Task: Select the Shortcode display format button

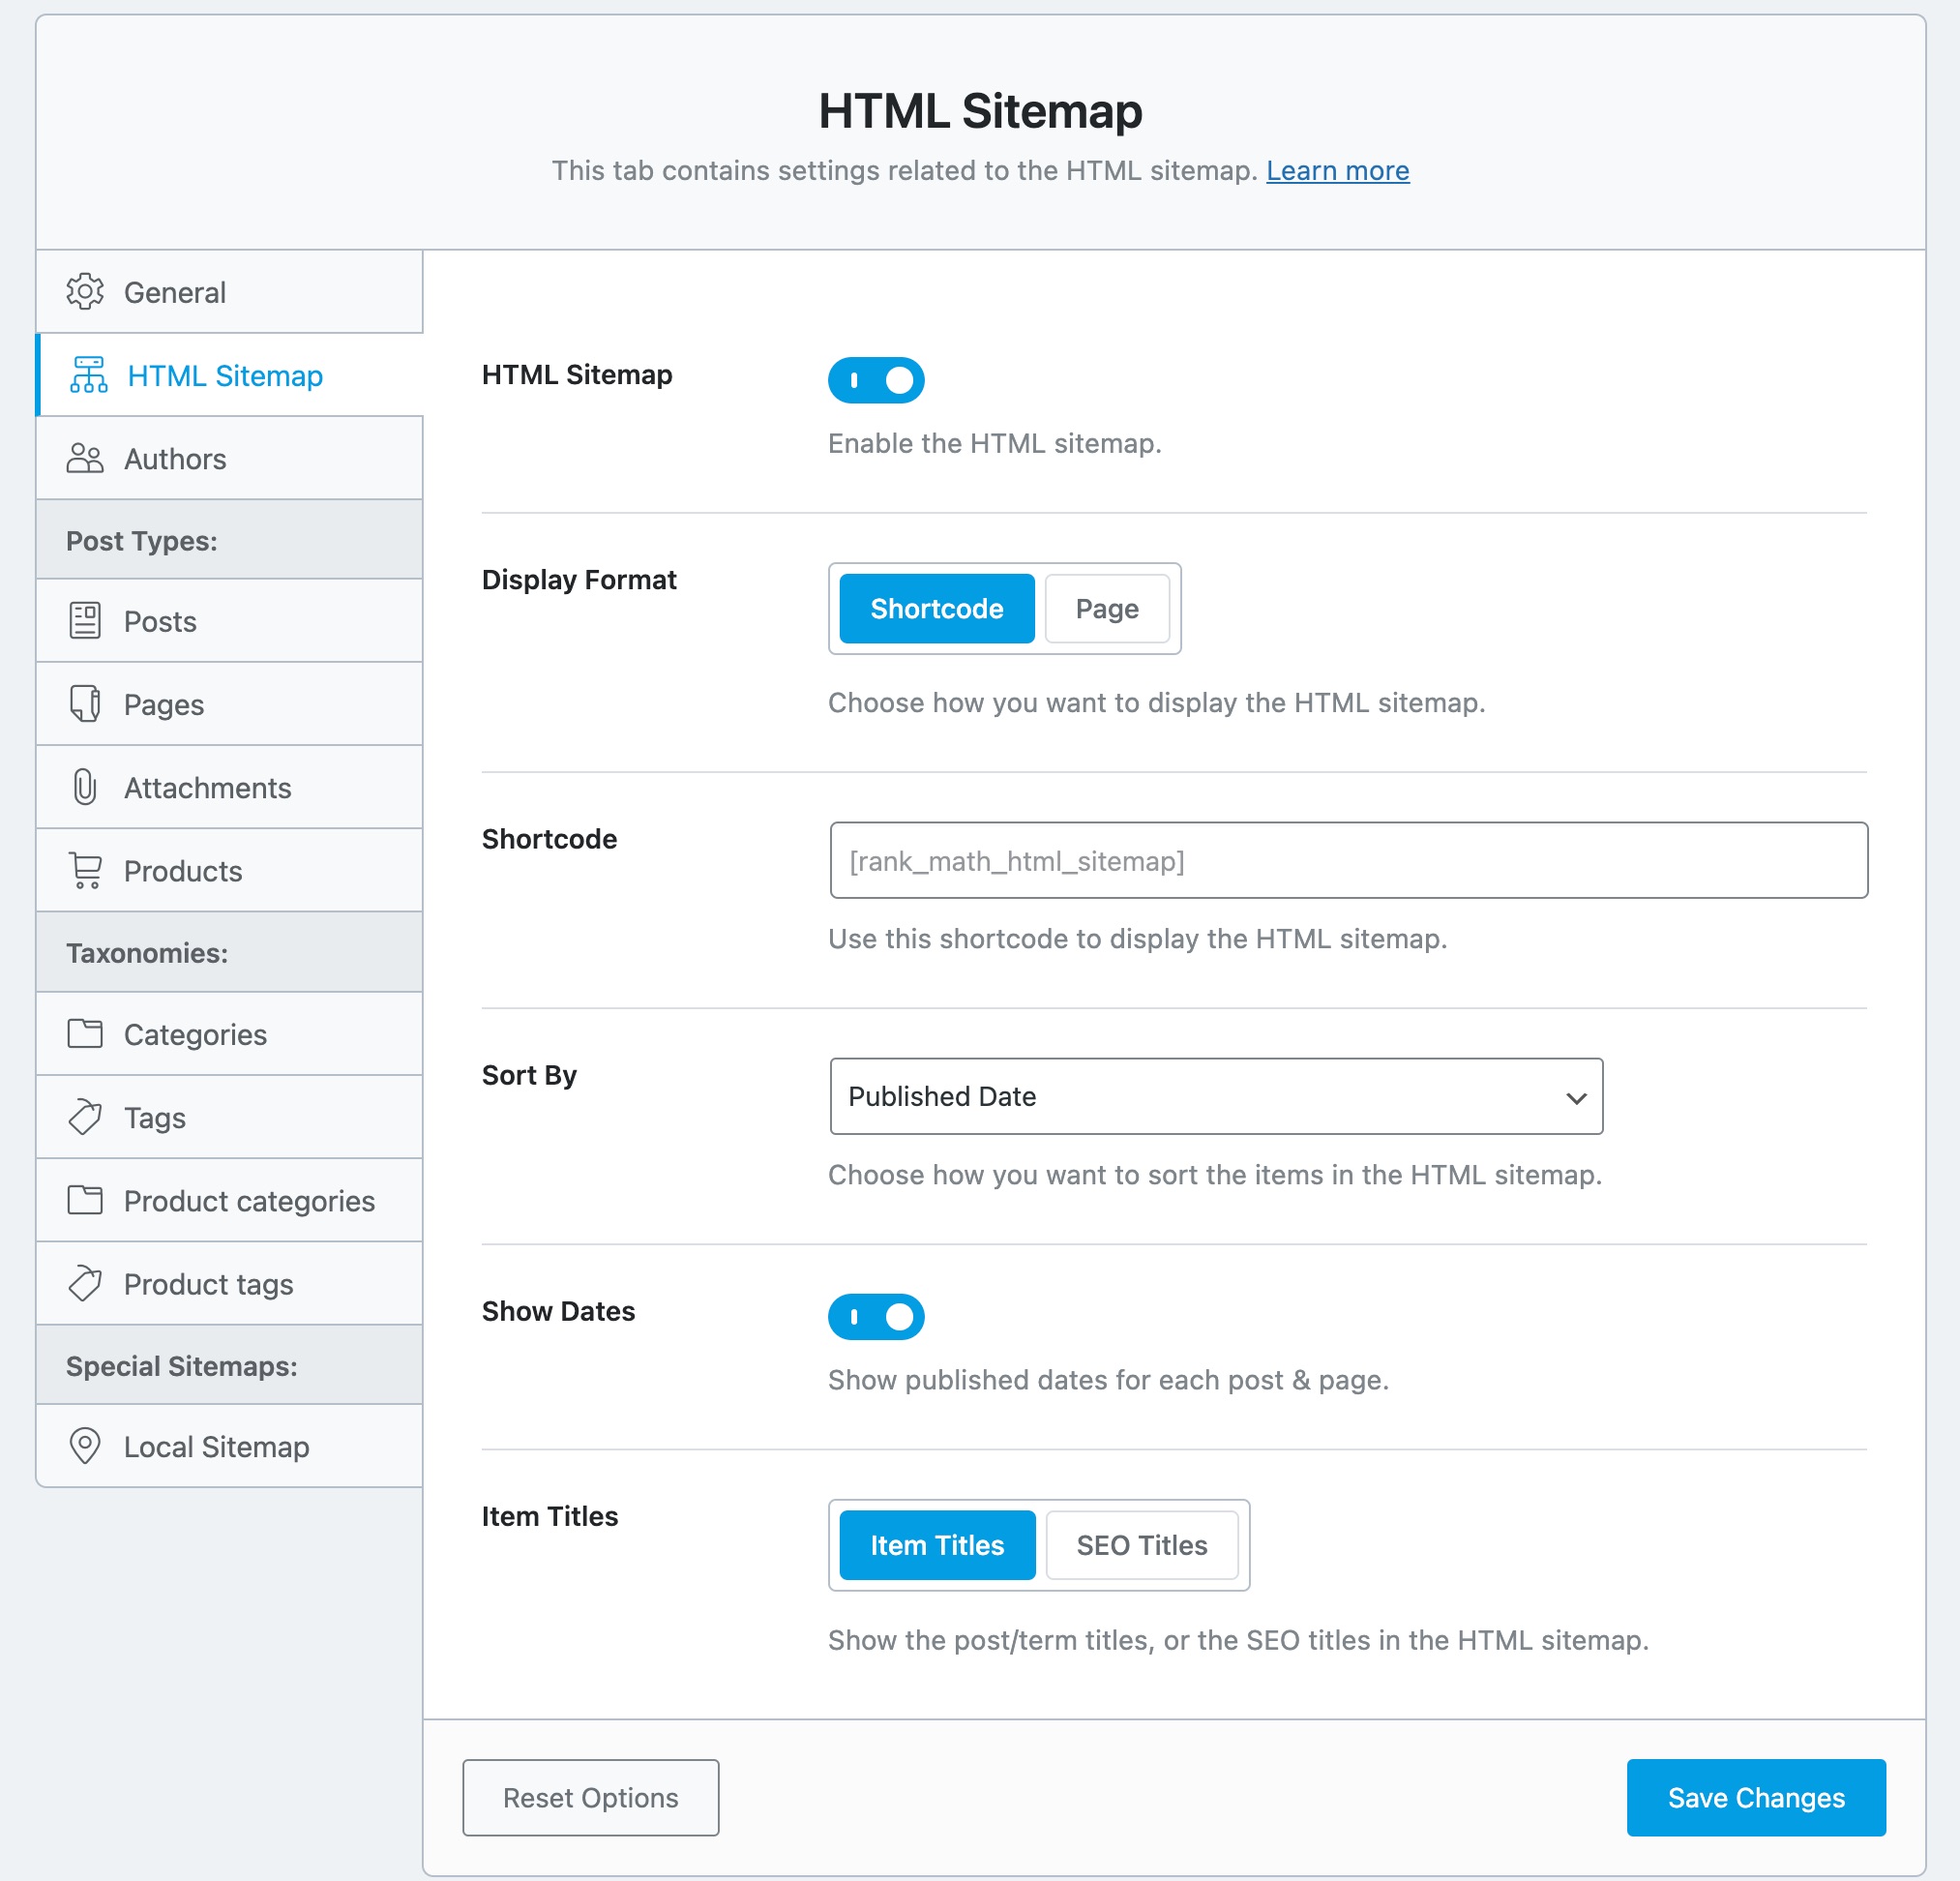Action: point(936,608)
